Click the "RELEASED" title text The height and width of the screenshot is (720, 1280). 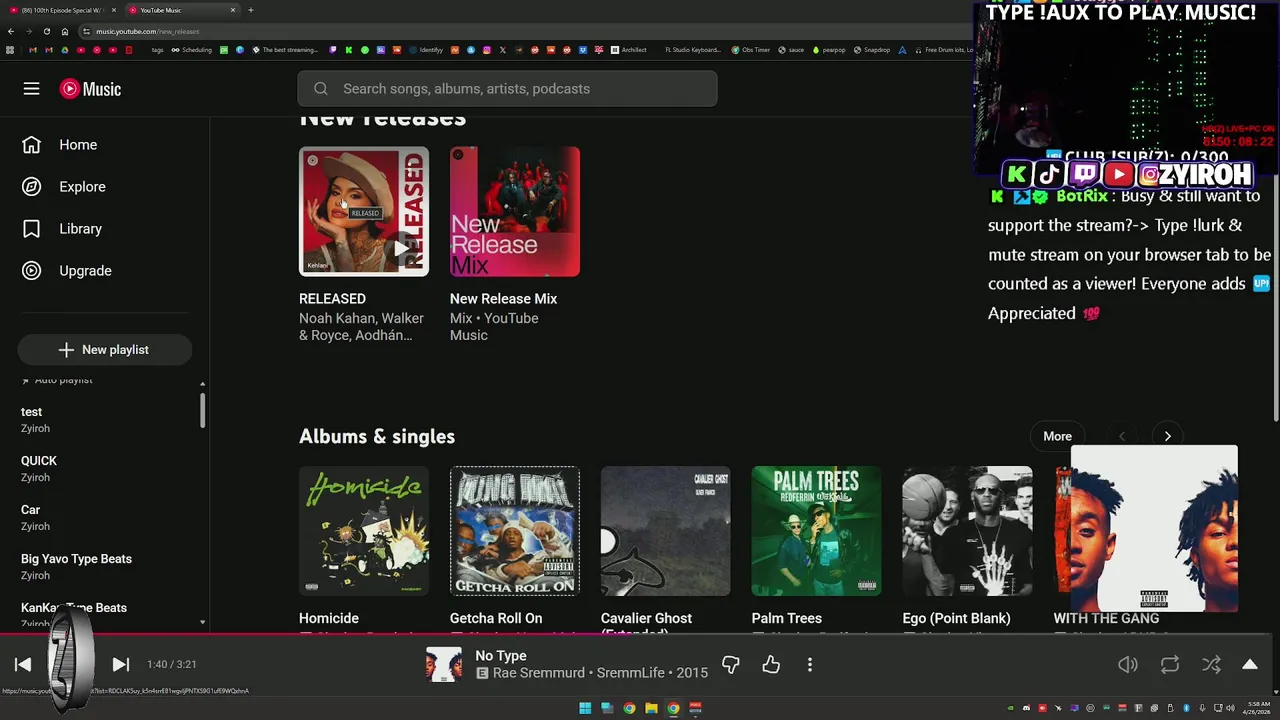pos(332,299)
